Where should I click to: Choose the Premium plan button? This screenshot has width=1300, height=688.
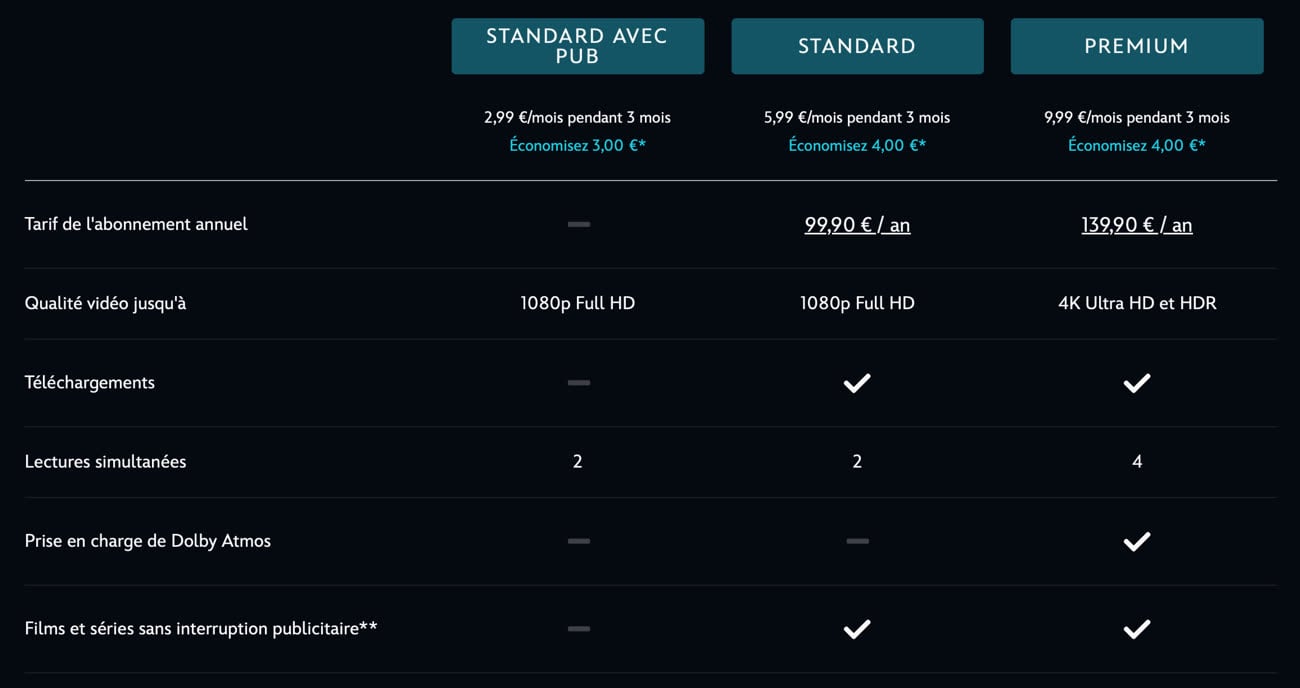(1137, 46)
